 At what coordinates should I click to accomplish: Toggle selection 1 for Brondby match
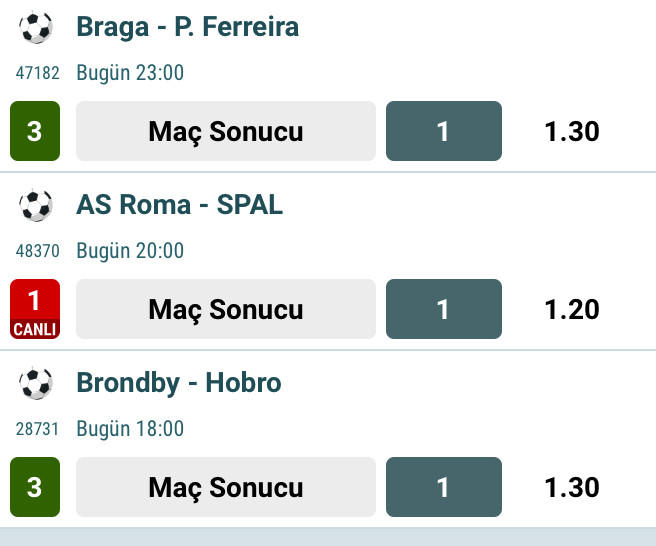(444, 487)
